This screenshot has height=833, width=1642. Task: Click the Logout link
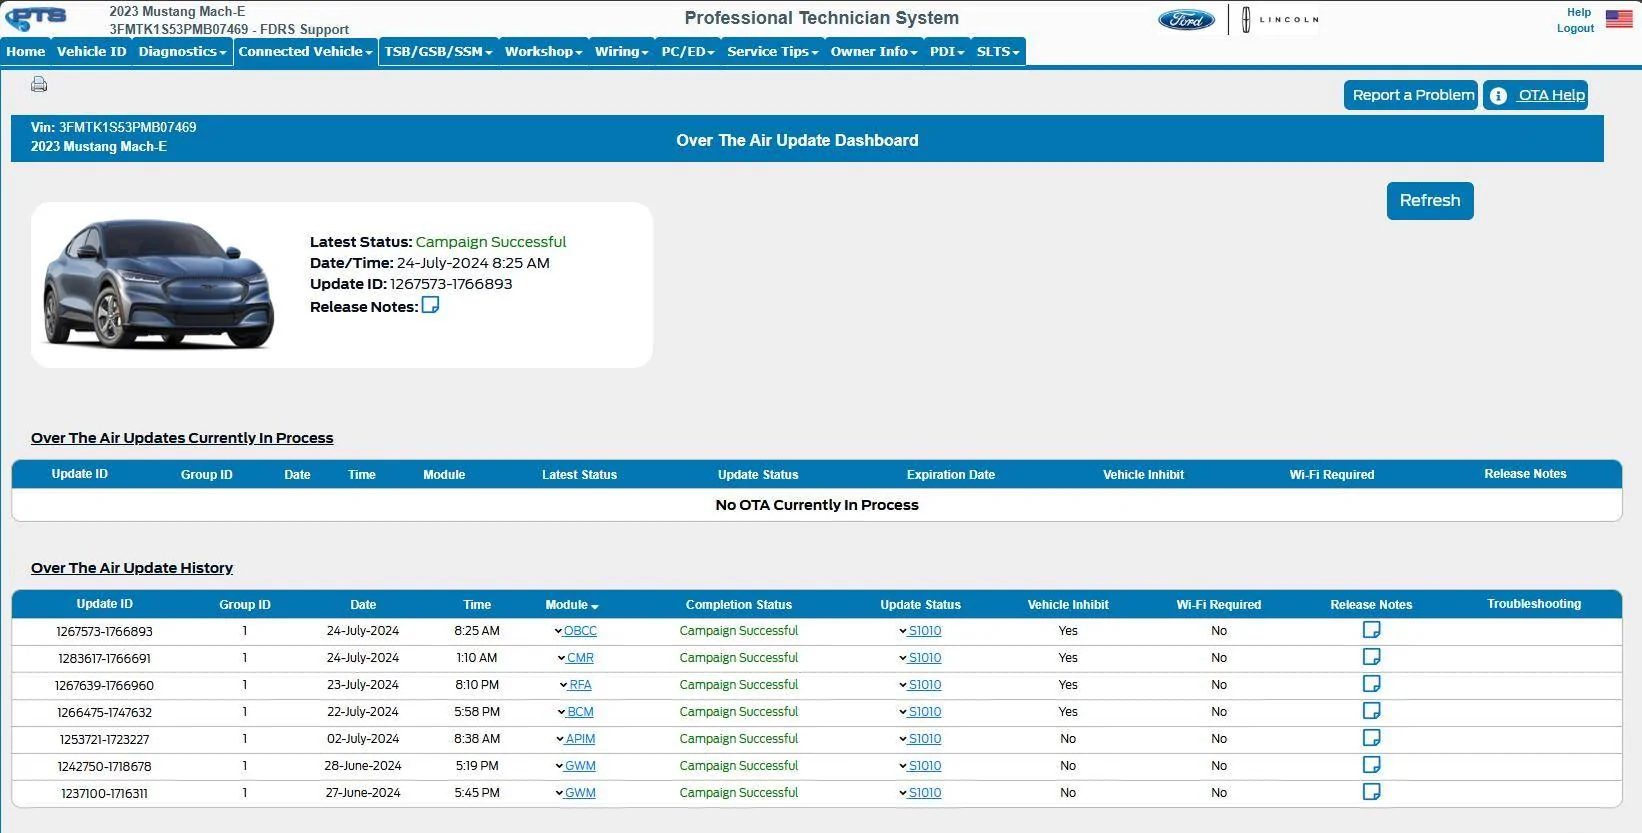[x=1575, y=28]
